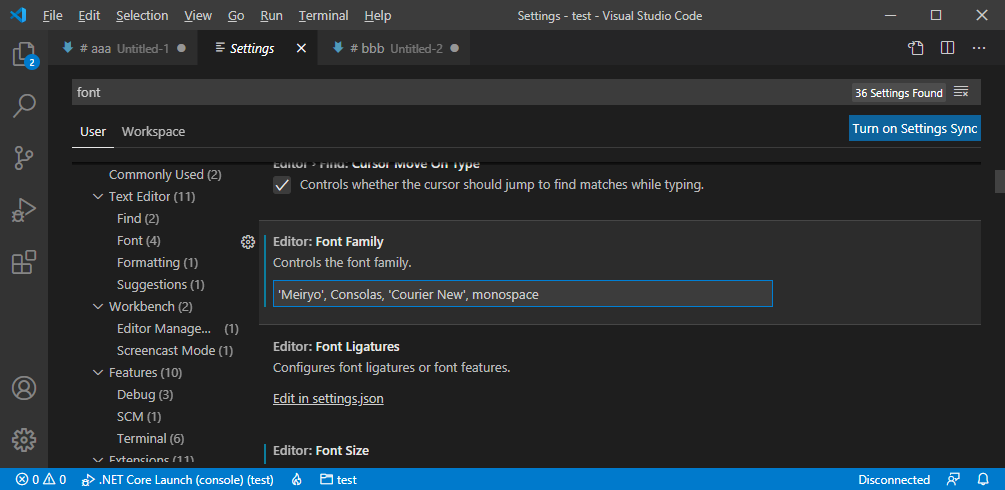Open the More Actions ellipsis menu

[979, 48]
